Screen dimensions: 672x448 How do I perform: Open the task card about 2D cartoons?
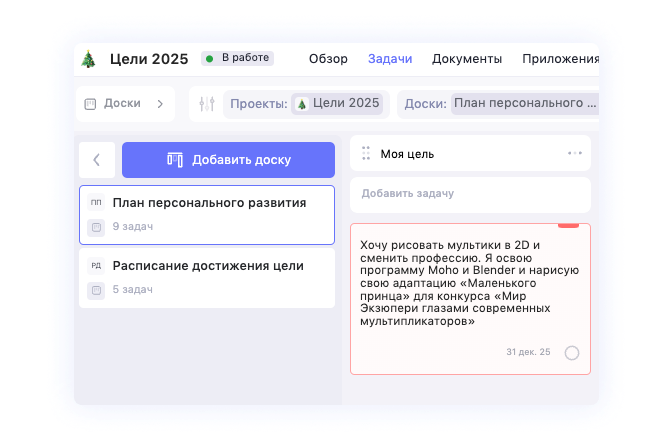tap(470, 299)
